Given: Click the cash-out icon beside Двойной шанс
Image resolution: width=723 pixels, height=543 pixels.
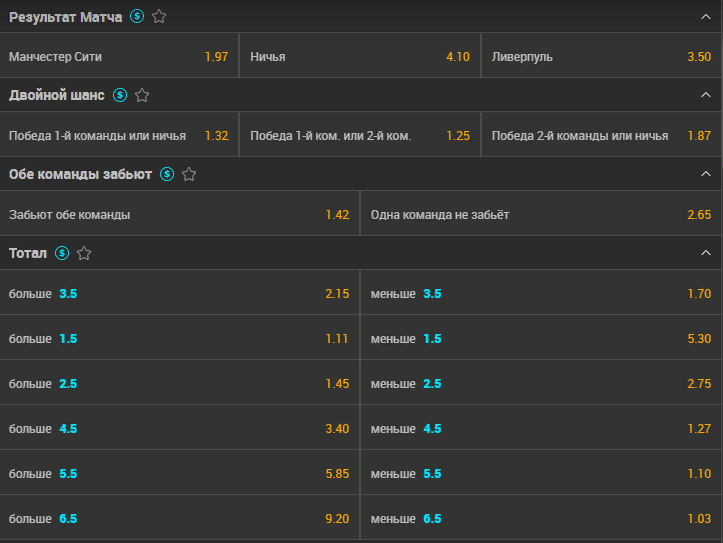Looking at the screenshot, I should coord(120,95).
